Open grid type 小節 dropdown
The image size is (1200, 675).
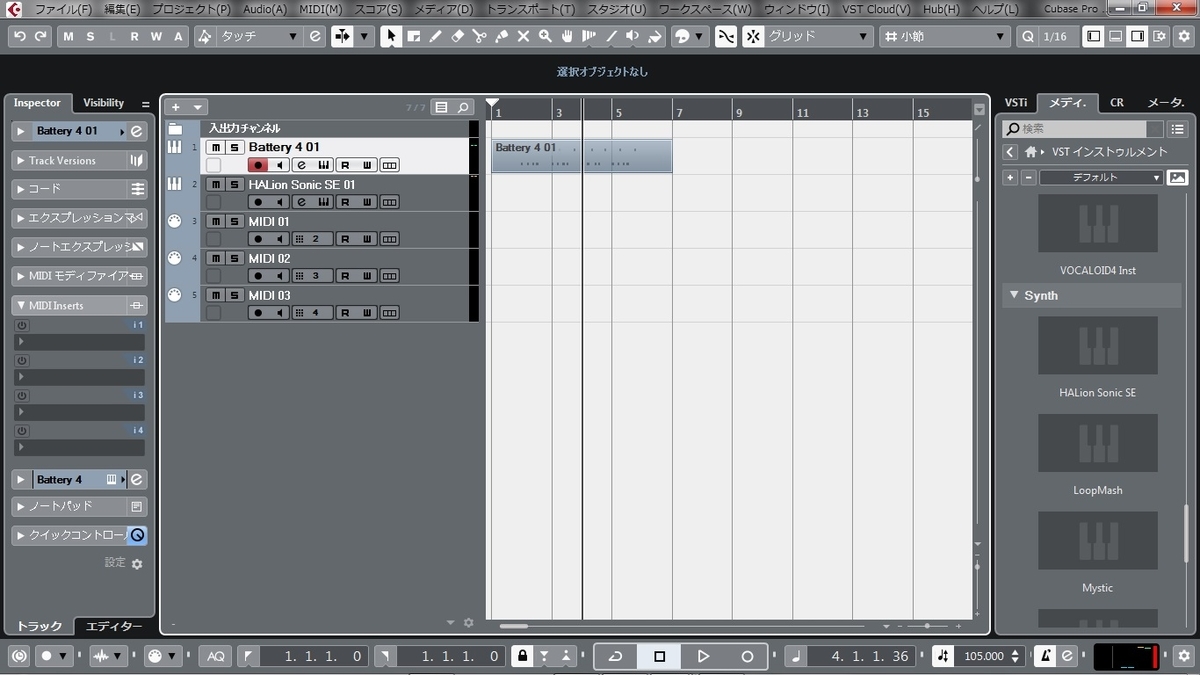click(x=947, y=36)
